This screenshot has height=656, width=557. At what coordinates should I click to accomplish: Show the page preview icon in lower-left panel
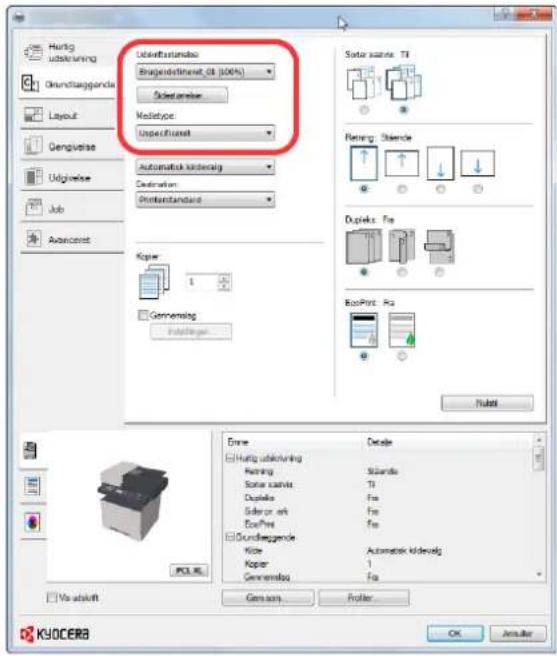[x=32, y=486]
